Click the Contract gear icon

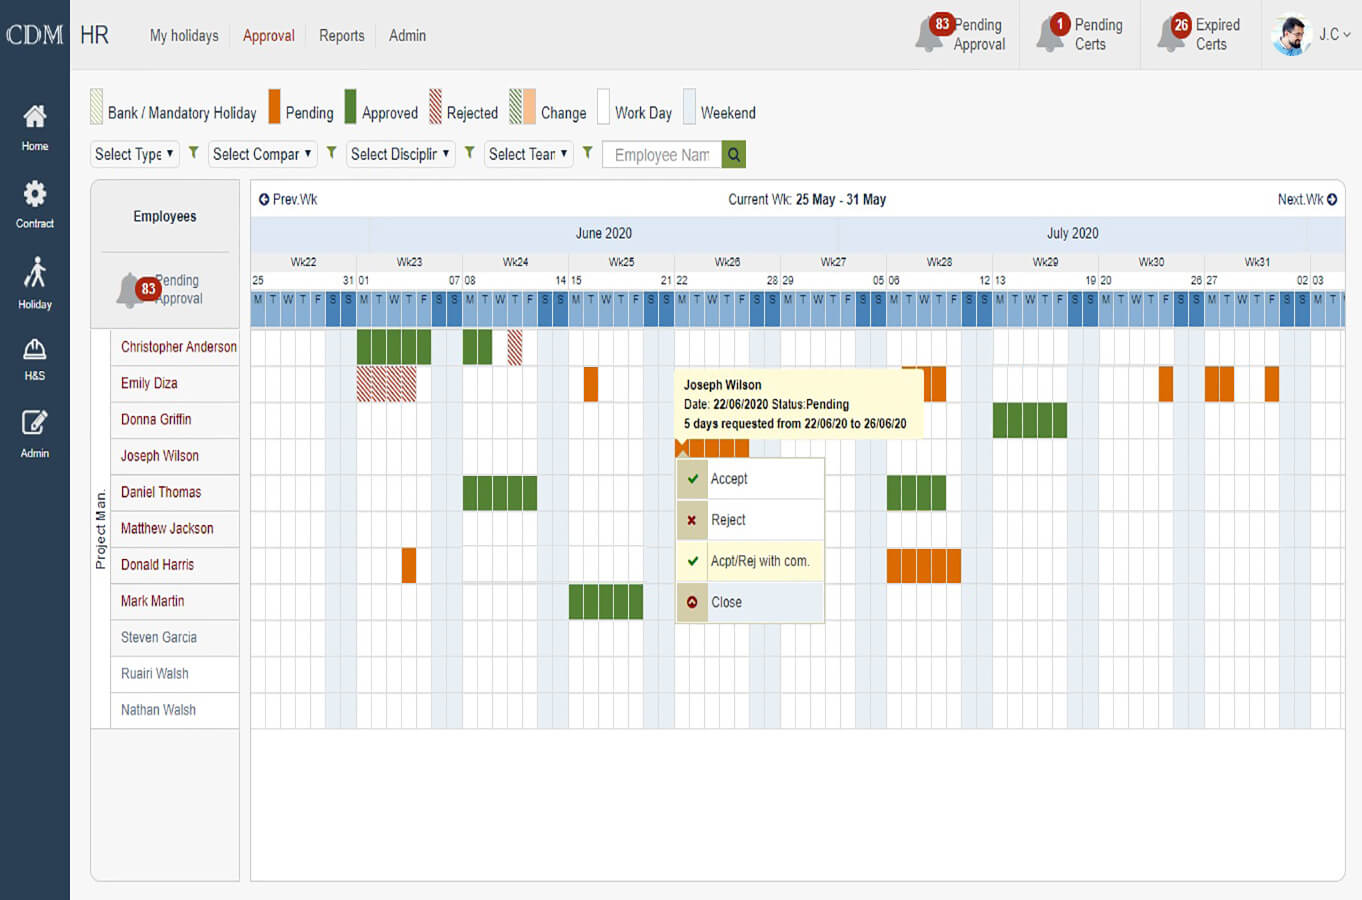pos(35,194)
